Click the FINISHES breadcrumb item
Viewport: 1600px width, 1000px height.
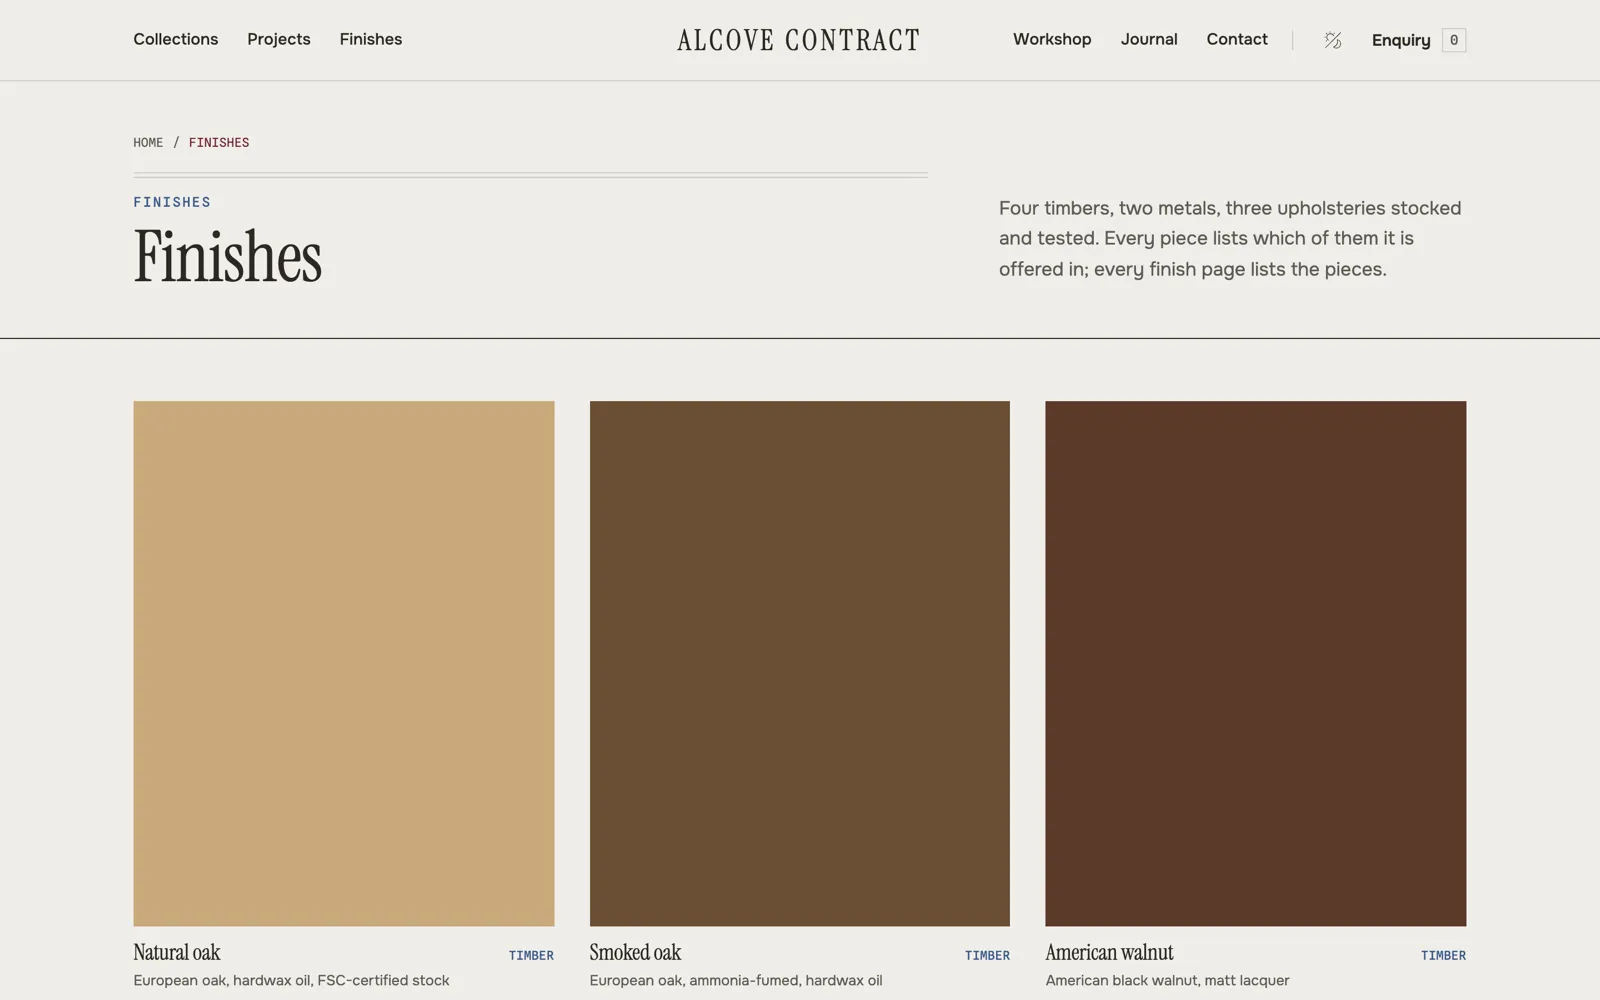[x=219, y=143]
